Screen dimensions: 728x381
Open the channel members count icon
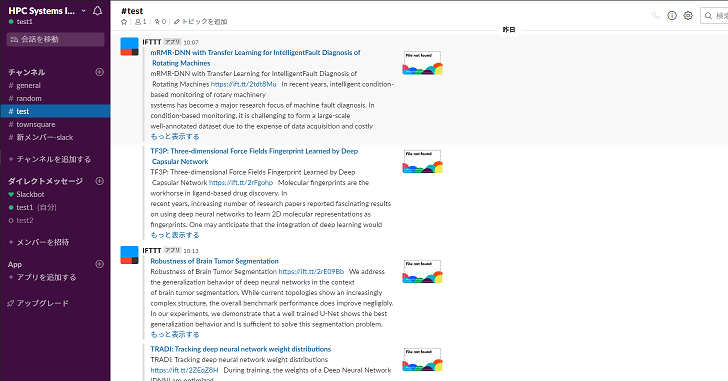[141, 22]
